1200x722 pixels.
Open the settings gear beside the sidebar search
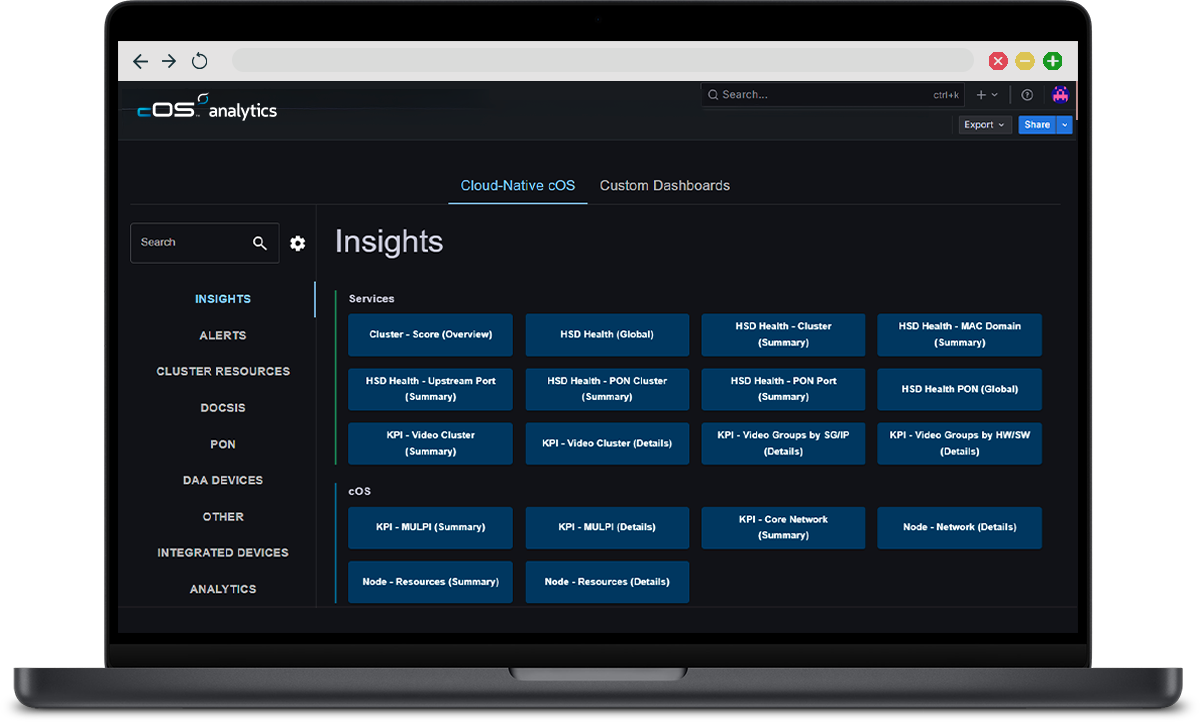pyautogui.click(x=297, y=243)
